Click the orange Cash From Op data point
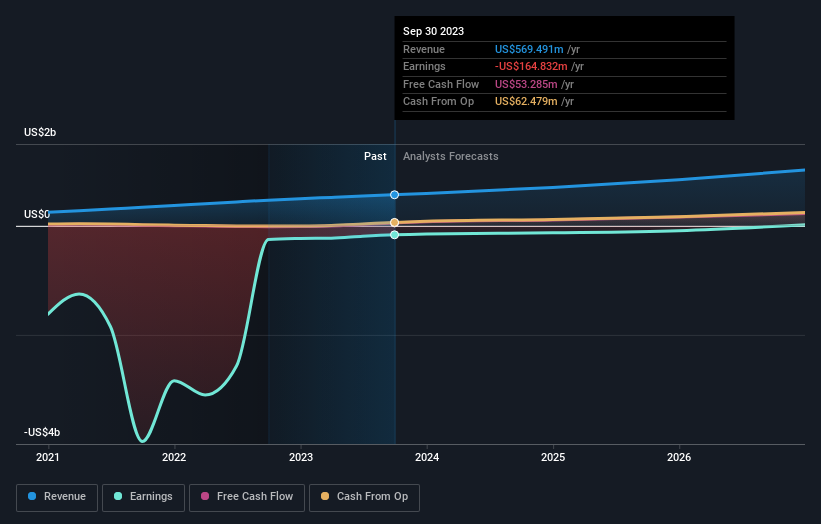 (394, 222)
